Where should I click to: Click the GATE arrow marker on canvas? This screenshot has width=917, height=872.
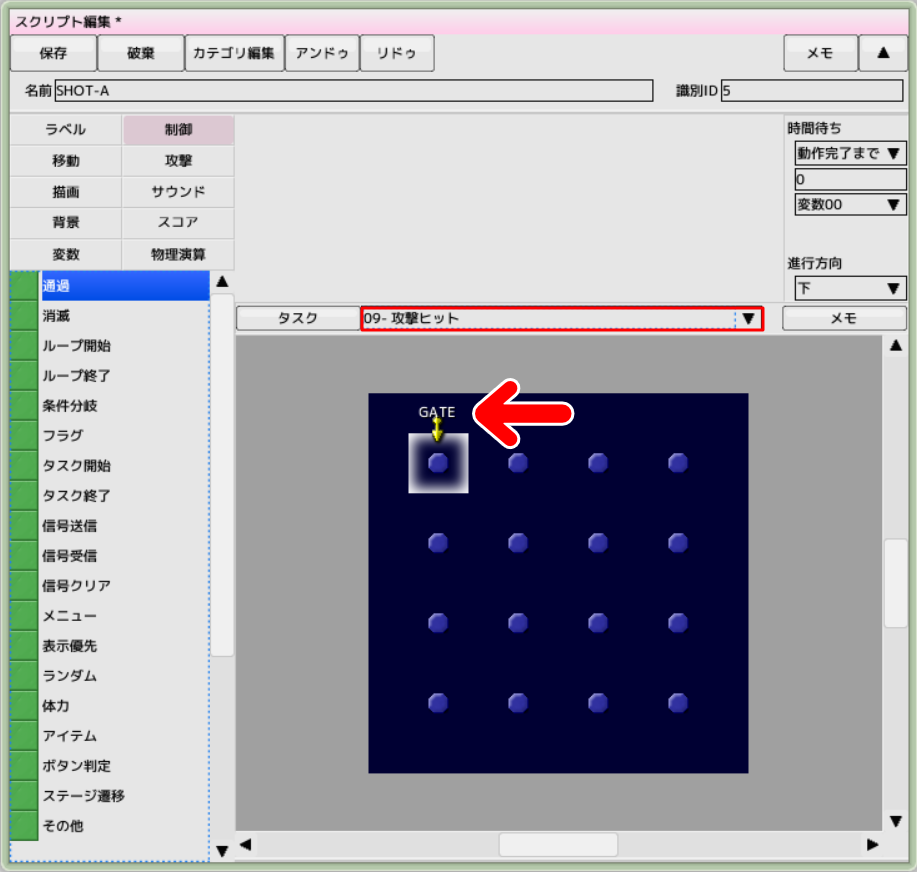[x=436, y=429]
